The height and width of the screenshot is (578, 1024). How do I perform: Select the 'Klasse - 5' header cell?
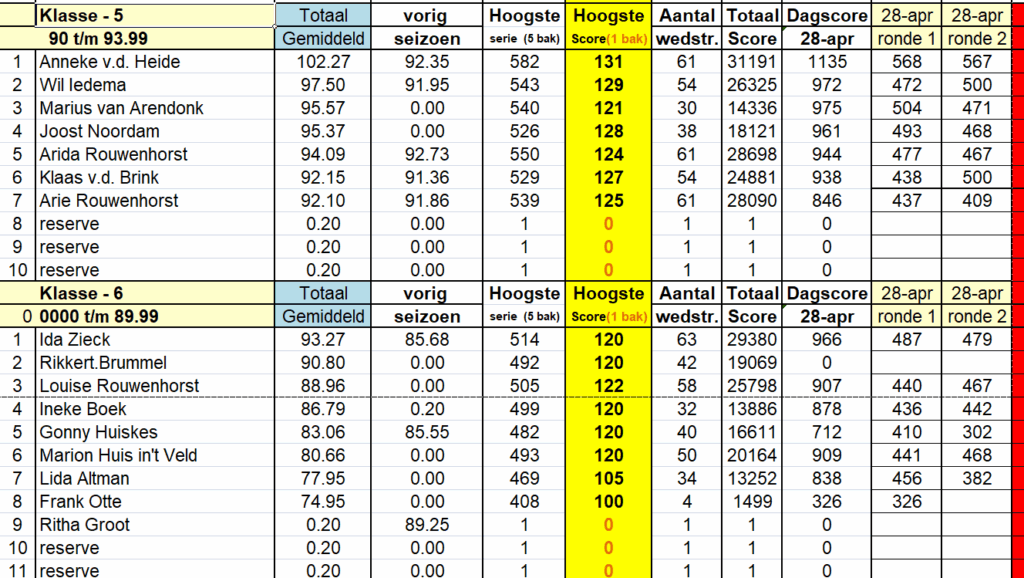click(155, 15)
